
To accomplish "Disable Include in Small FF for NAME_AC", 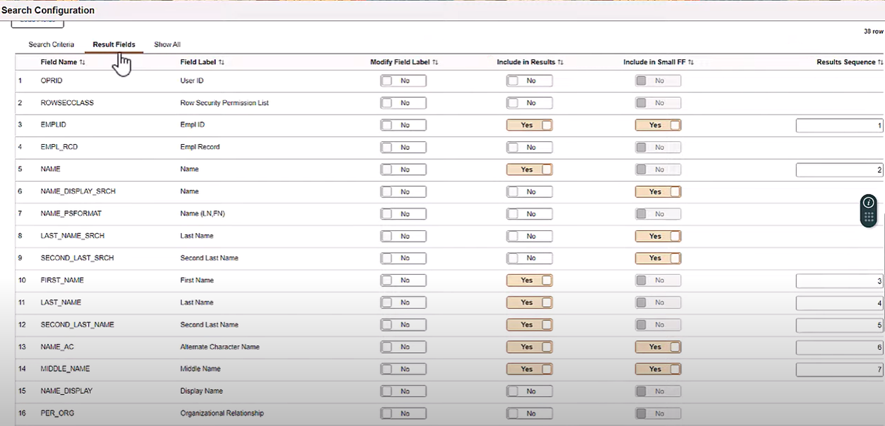I will click(658, 347).
